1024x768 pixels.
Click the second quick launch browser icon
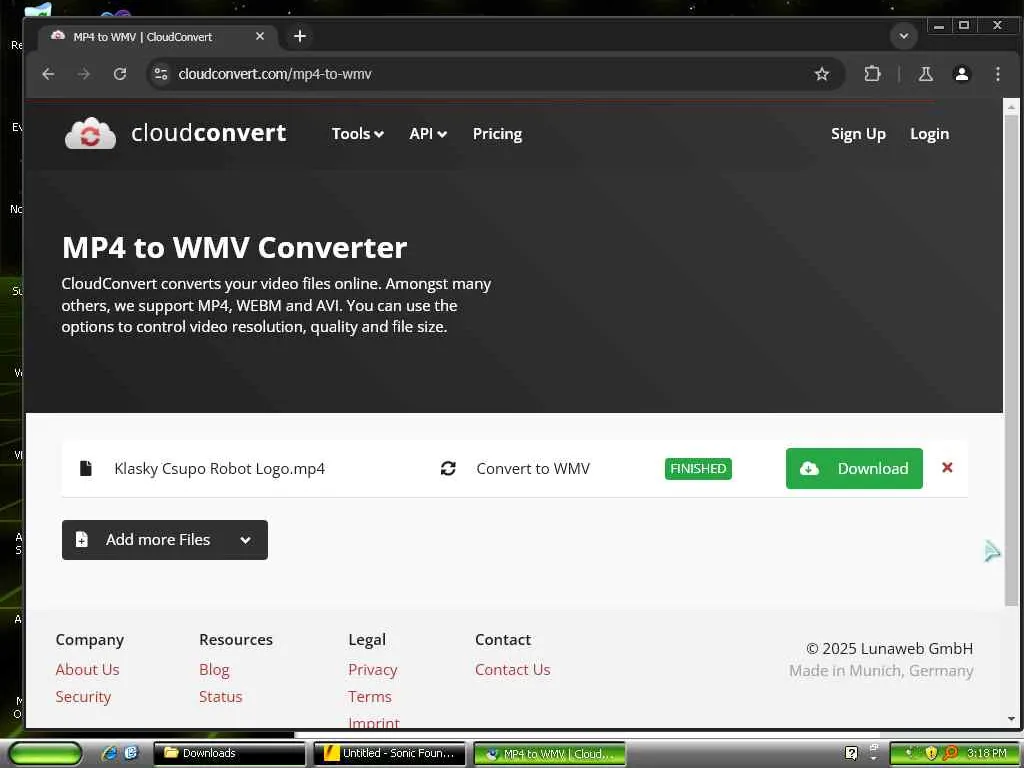pos(131,753)
